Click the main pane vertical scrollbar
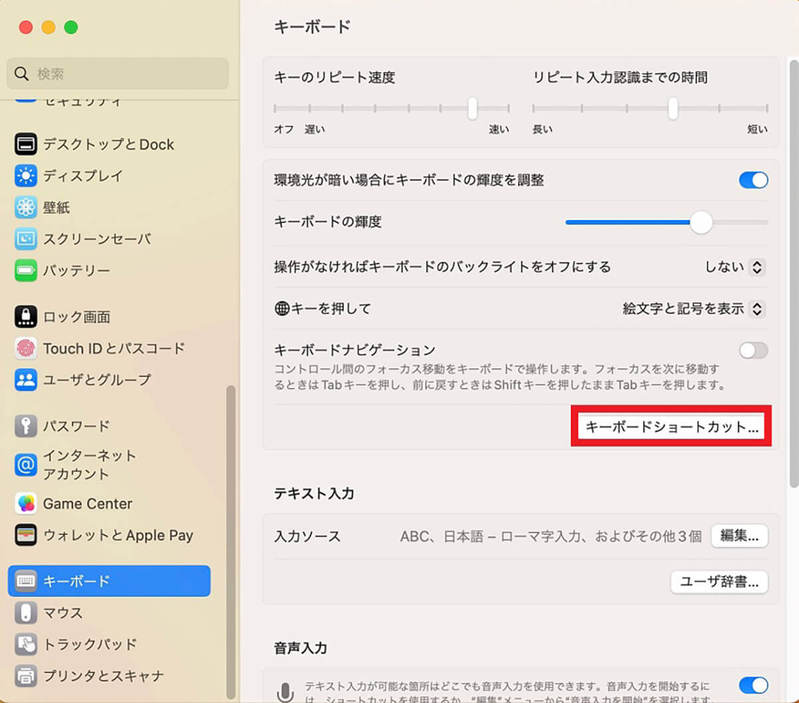Image resolution: width=799 pixels, height=703 pixels. pos(794,274)
